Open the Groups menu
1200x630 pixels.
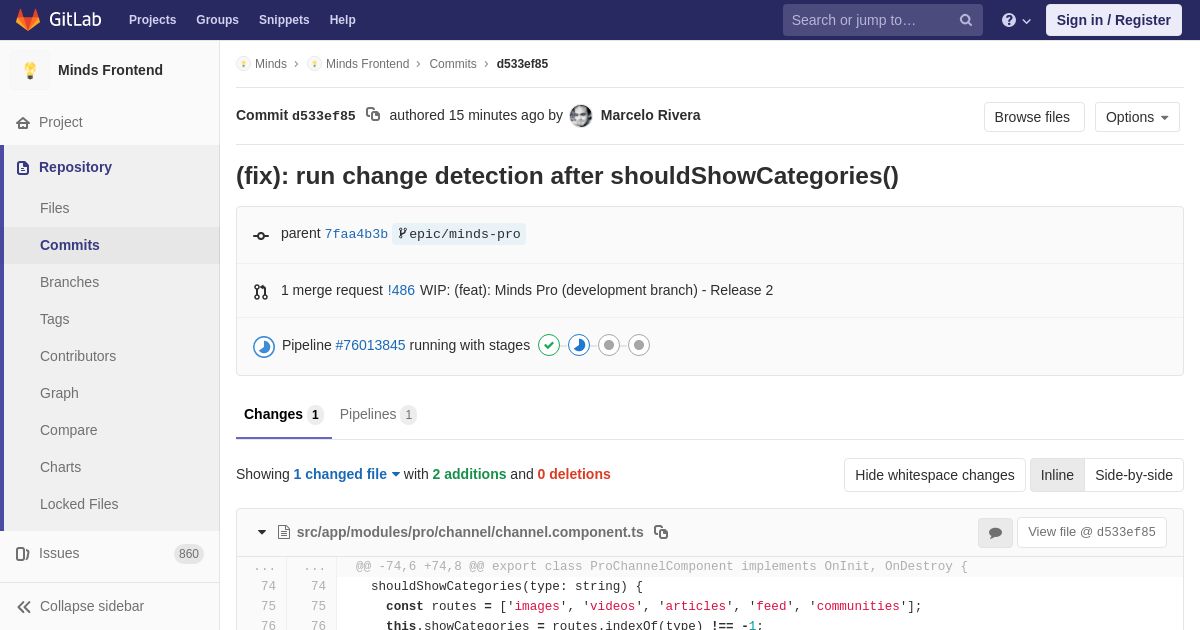[x=217, y=20]
